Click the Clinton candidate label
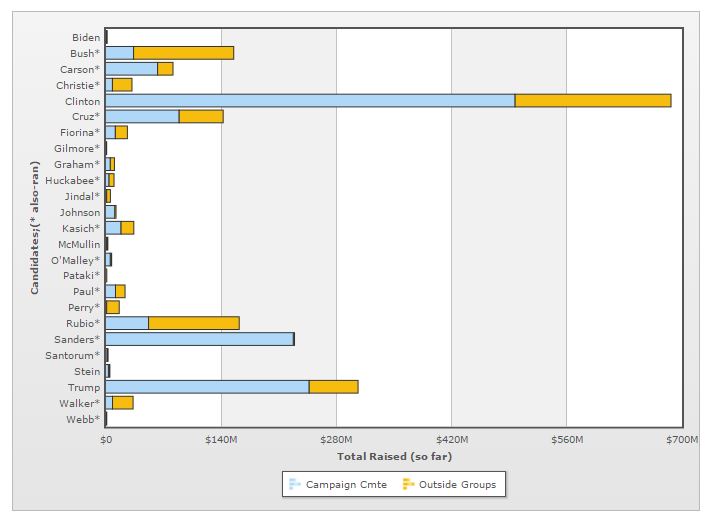This screenshot has height=527, width=717. coord(82,101)
